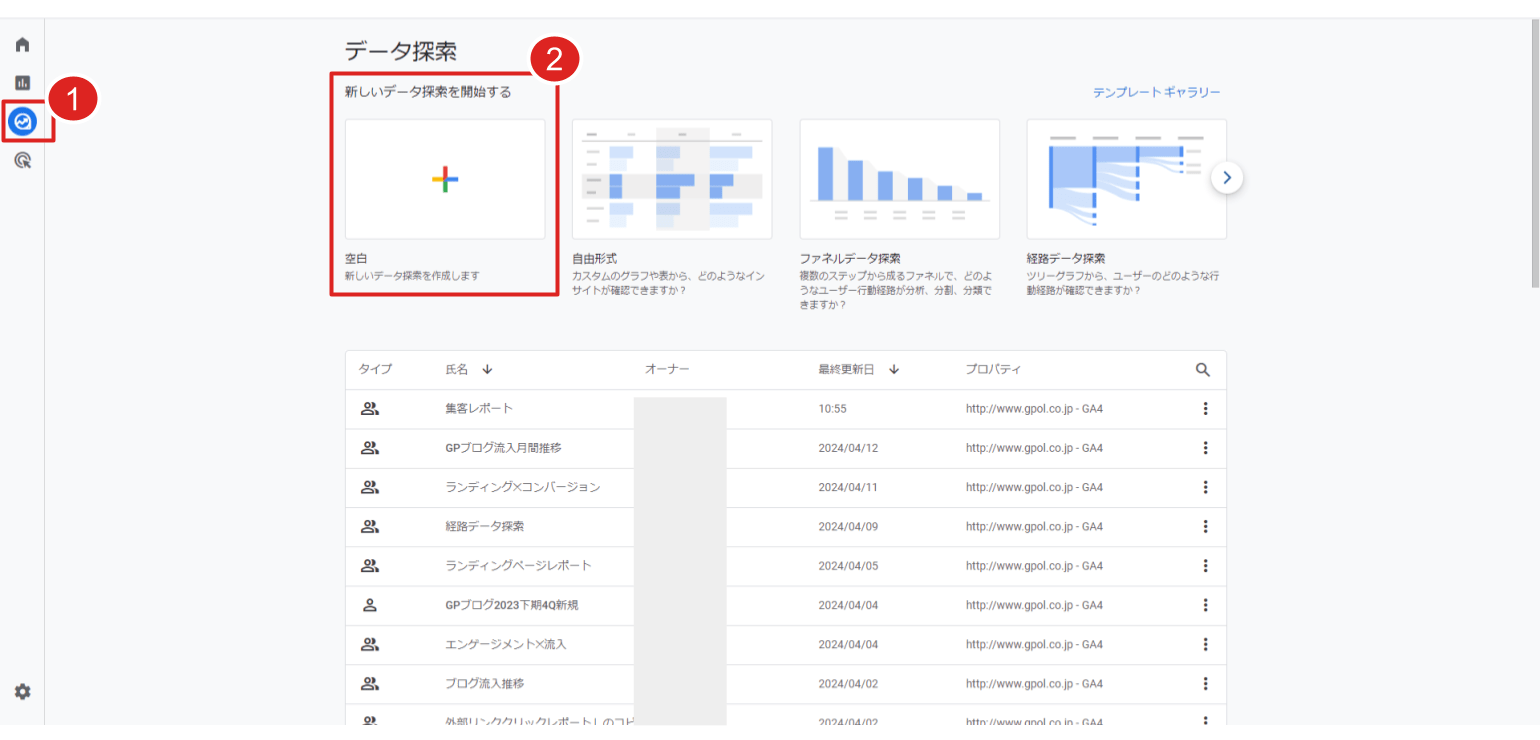Select the 自由形式 template thumbnail
Screen dimensions: 1540x740
coord(672,179)
